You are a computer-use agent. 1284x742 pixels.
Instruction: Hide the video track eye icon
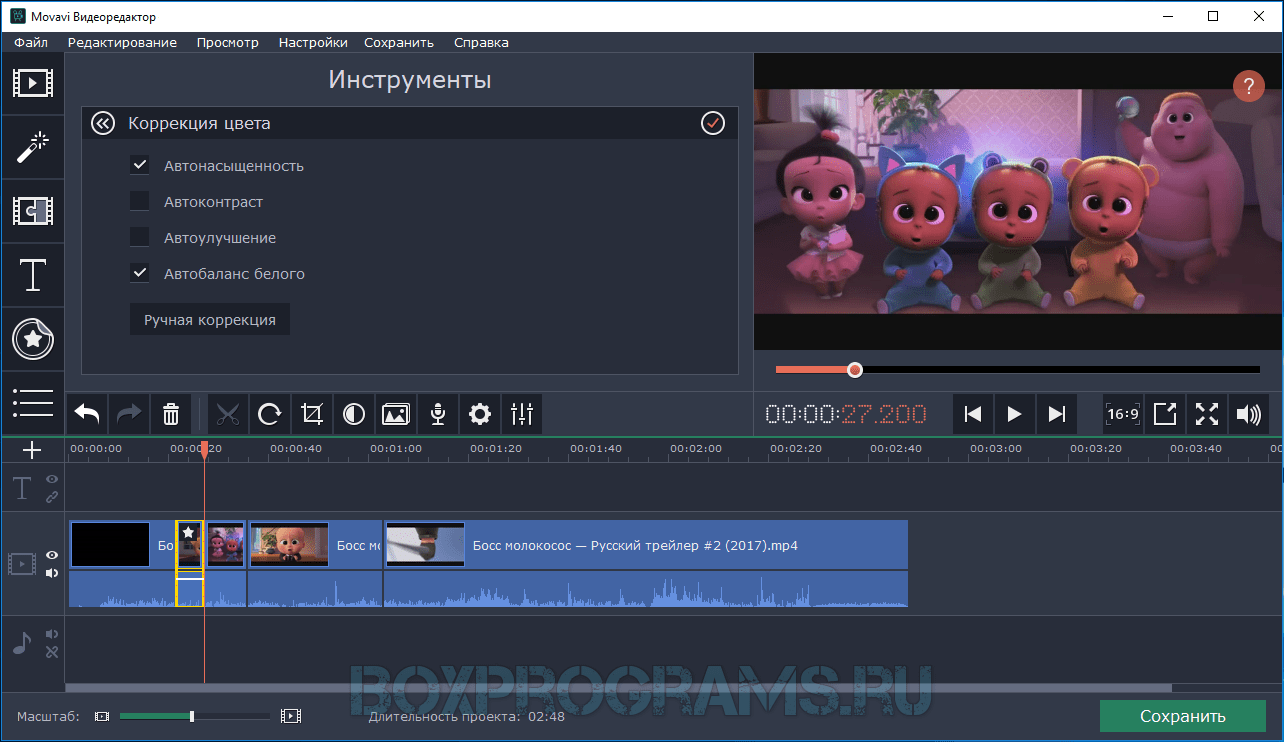[x=52, y=555]
